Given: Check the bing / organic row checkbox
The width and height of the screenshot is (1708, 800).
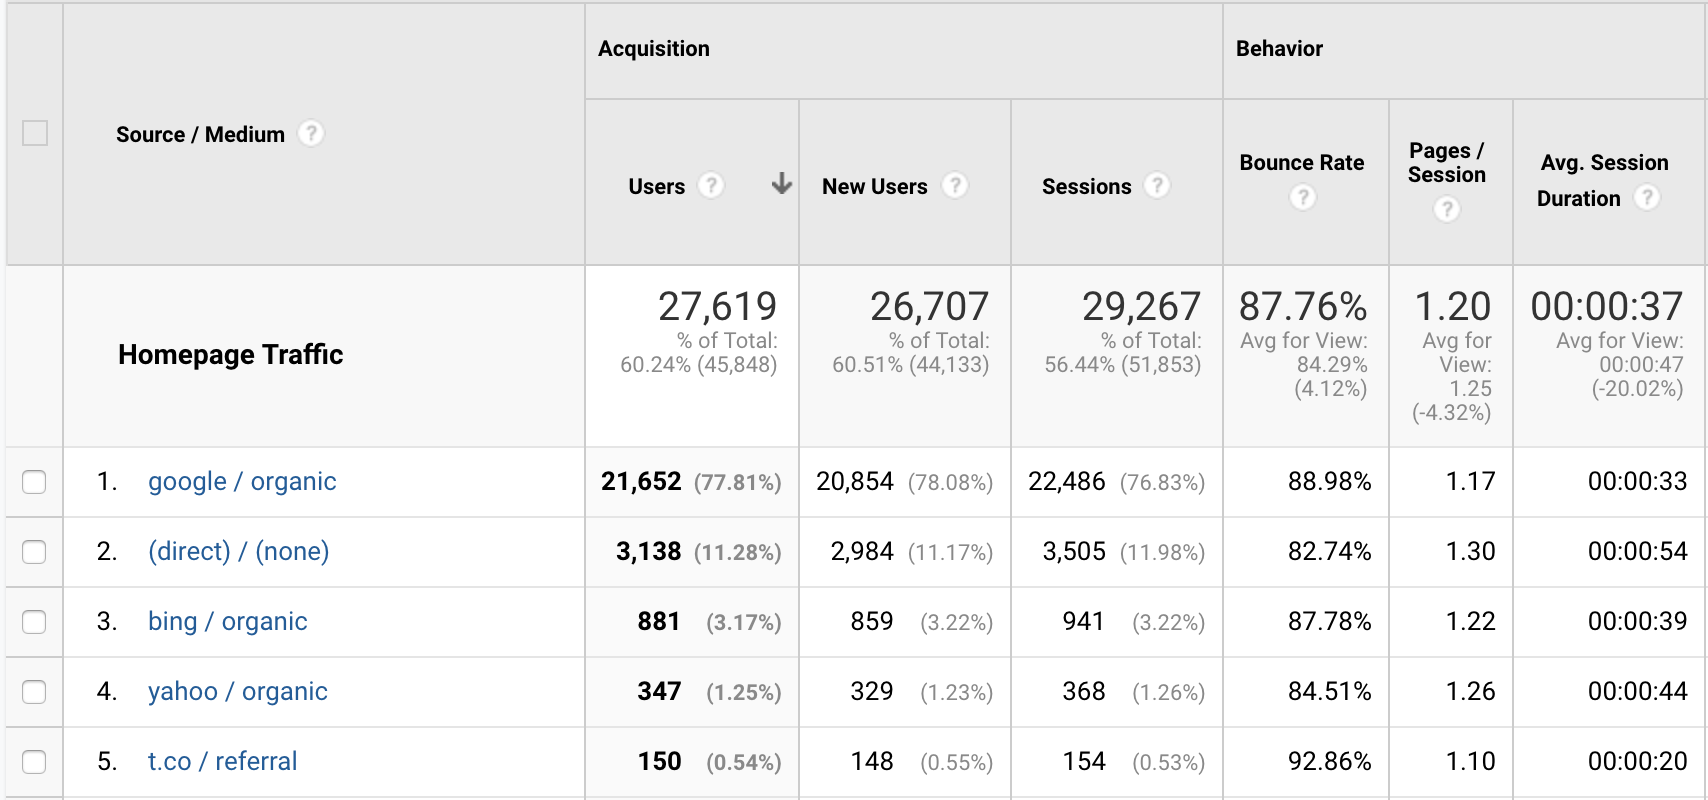Looking at the screenshot, I should [35, 621].
